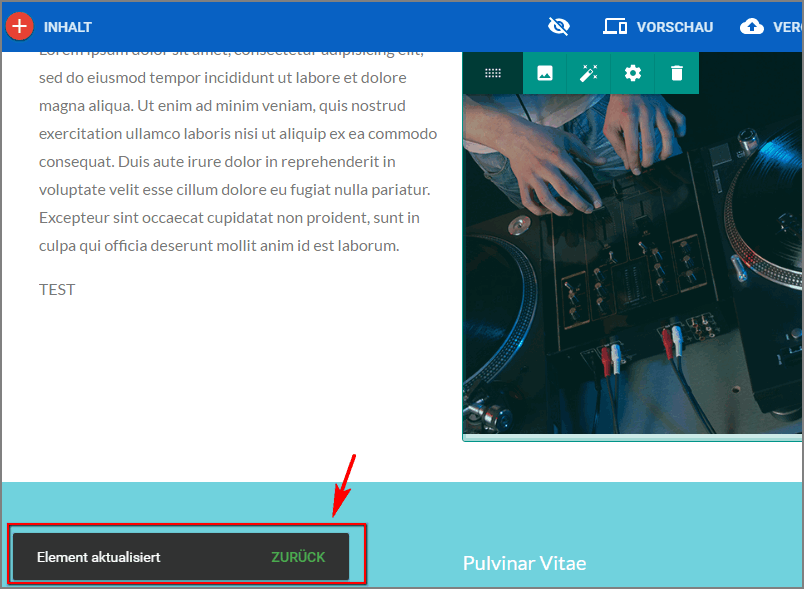Click the publish label beside the cloud icon
804x589 pixels.
[x=788, y=27]
